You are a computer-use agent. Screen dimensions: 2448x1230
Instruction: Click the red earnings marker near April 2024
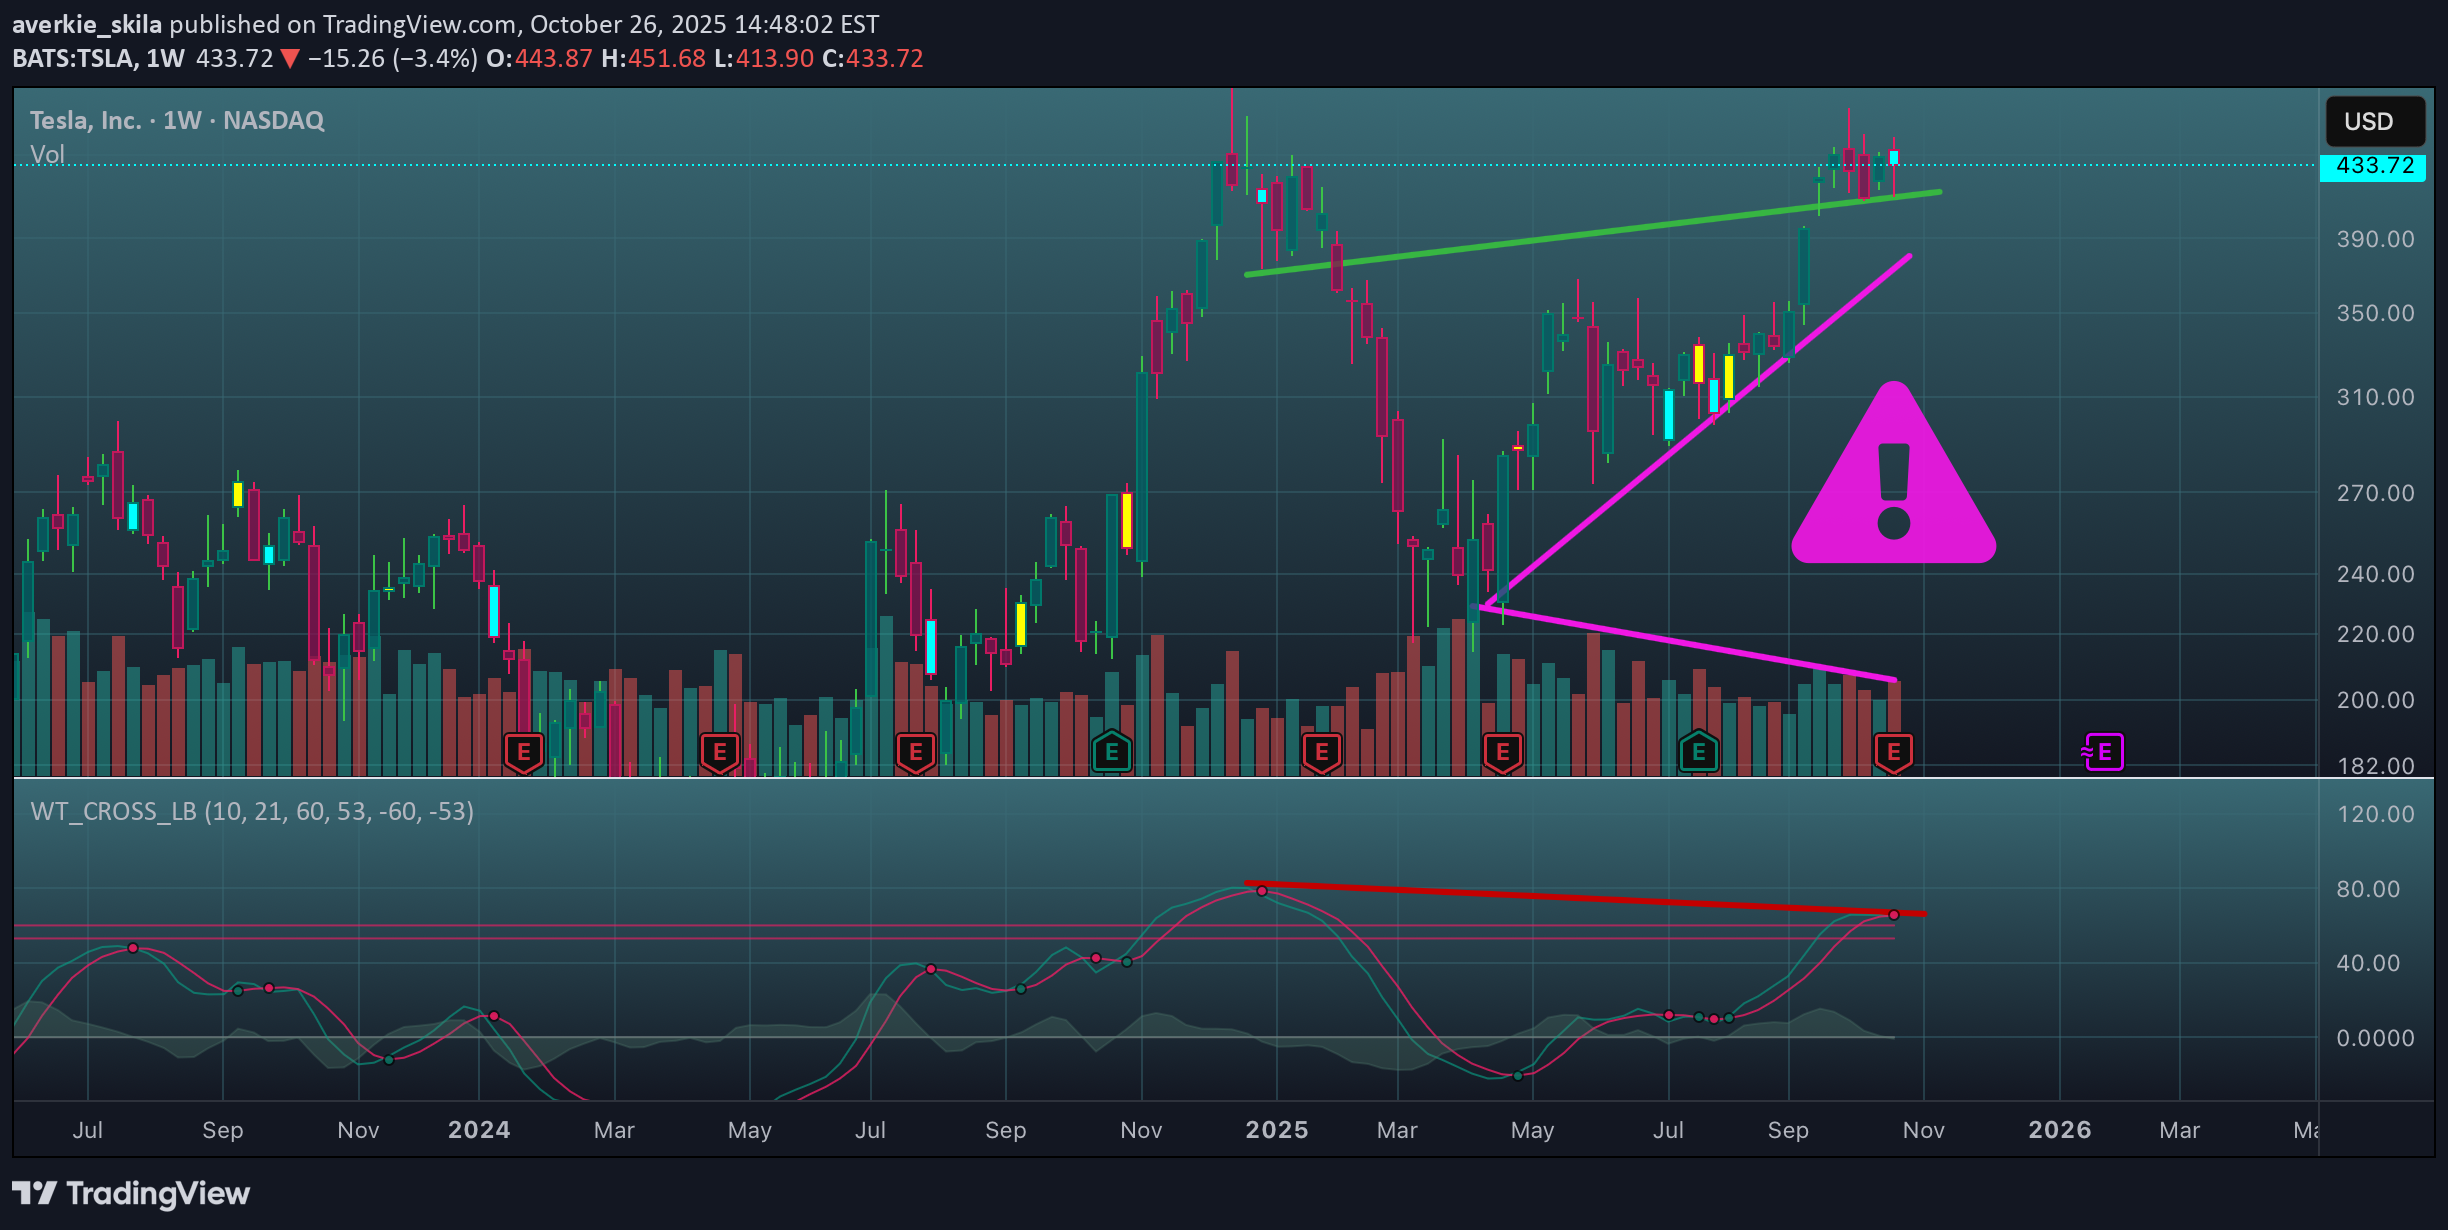(x=720, y=752)
